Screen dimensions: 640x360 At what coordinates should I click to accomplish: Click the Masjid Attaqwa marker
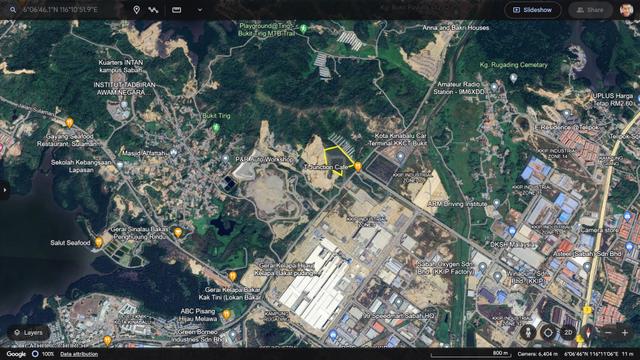pyautogui.click(x=173, y=153)
